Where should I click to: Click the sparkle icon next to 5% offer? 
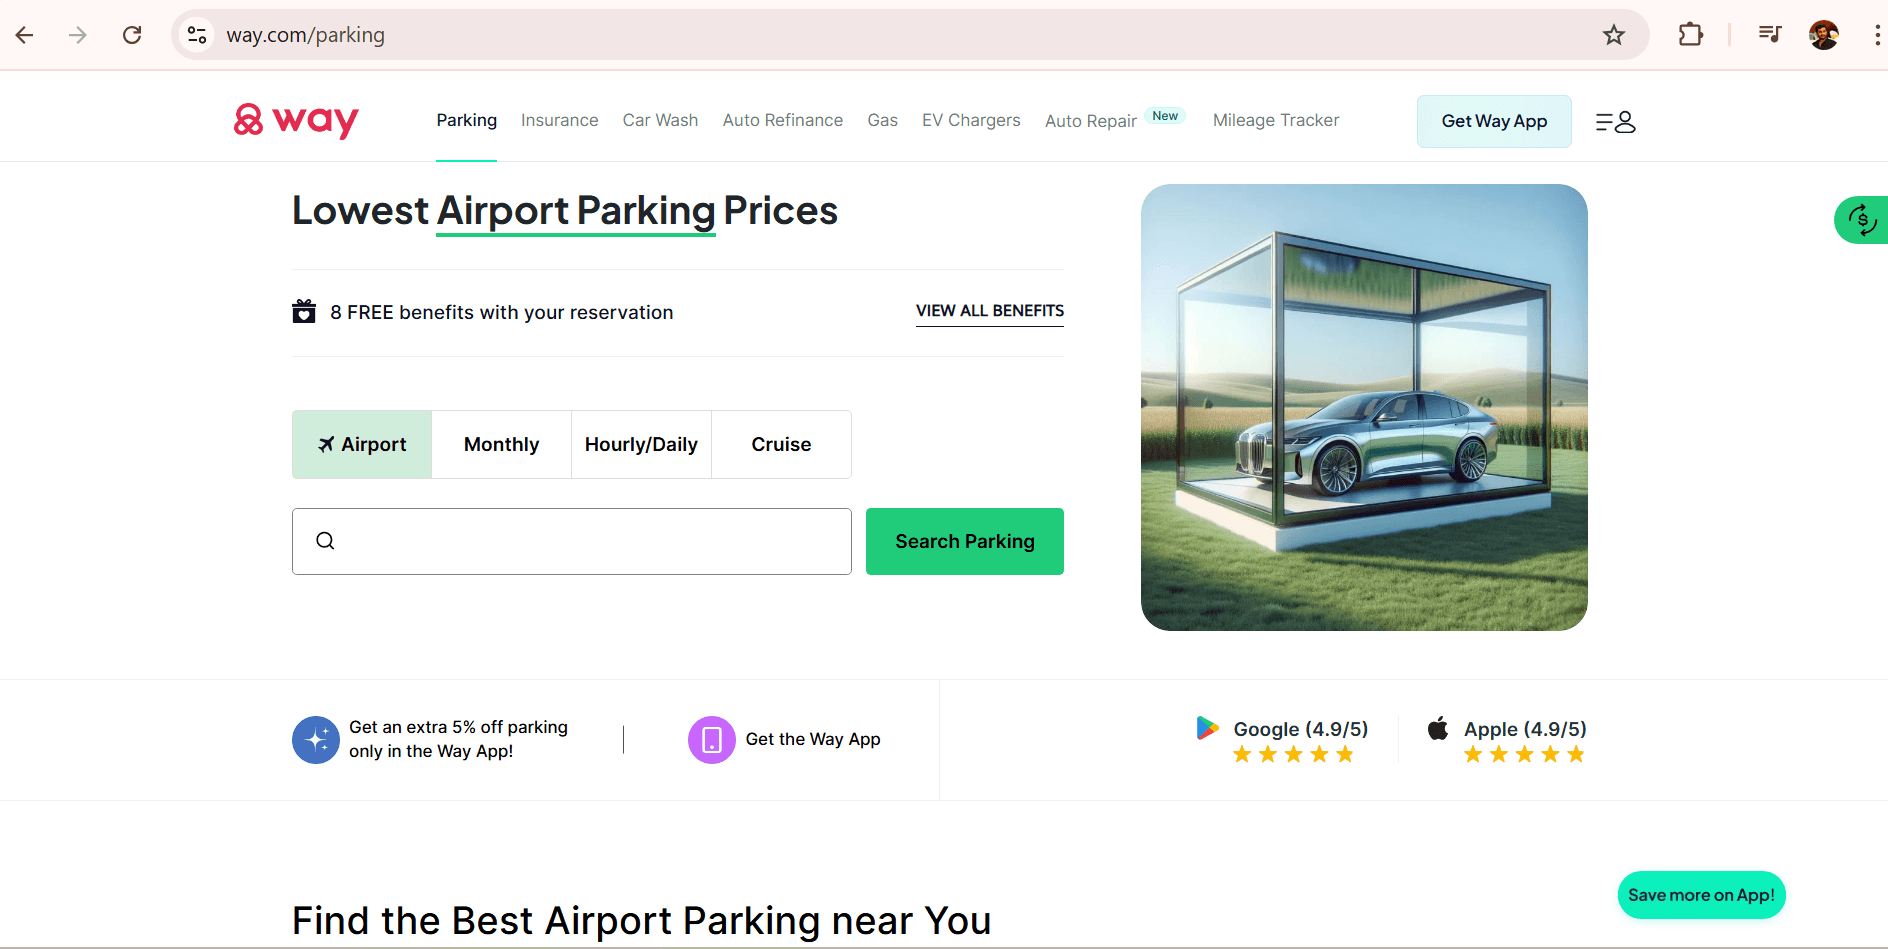click(315, 739)
